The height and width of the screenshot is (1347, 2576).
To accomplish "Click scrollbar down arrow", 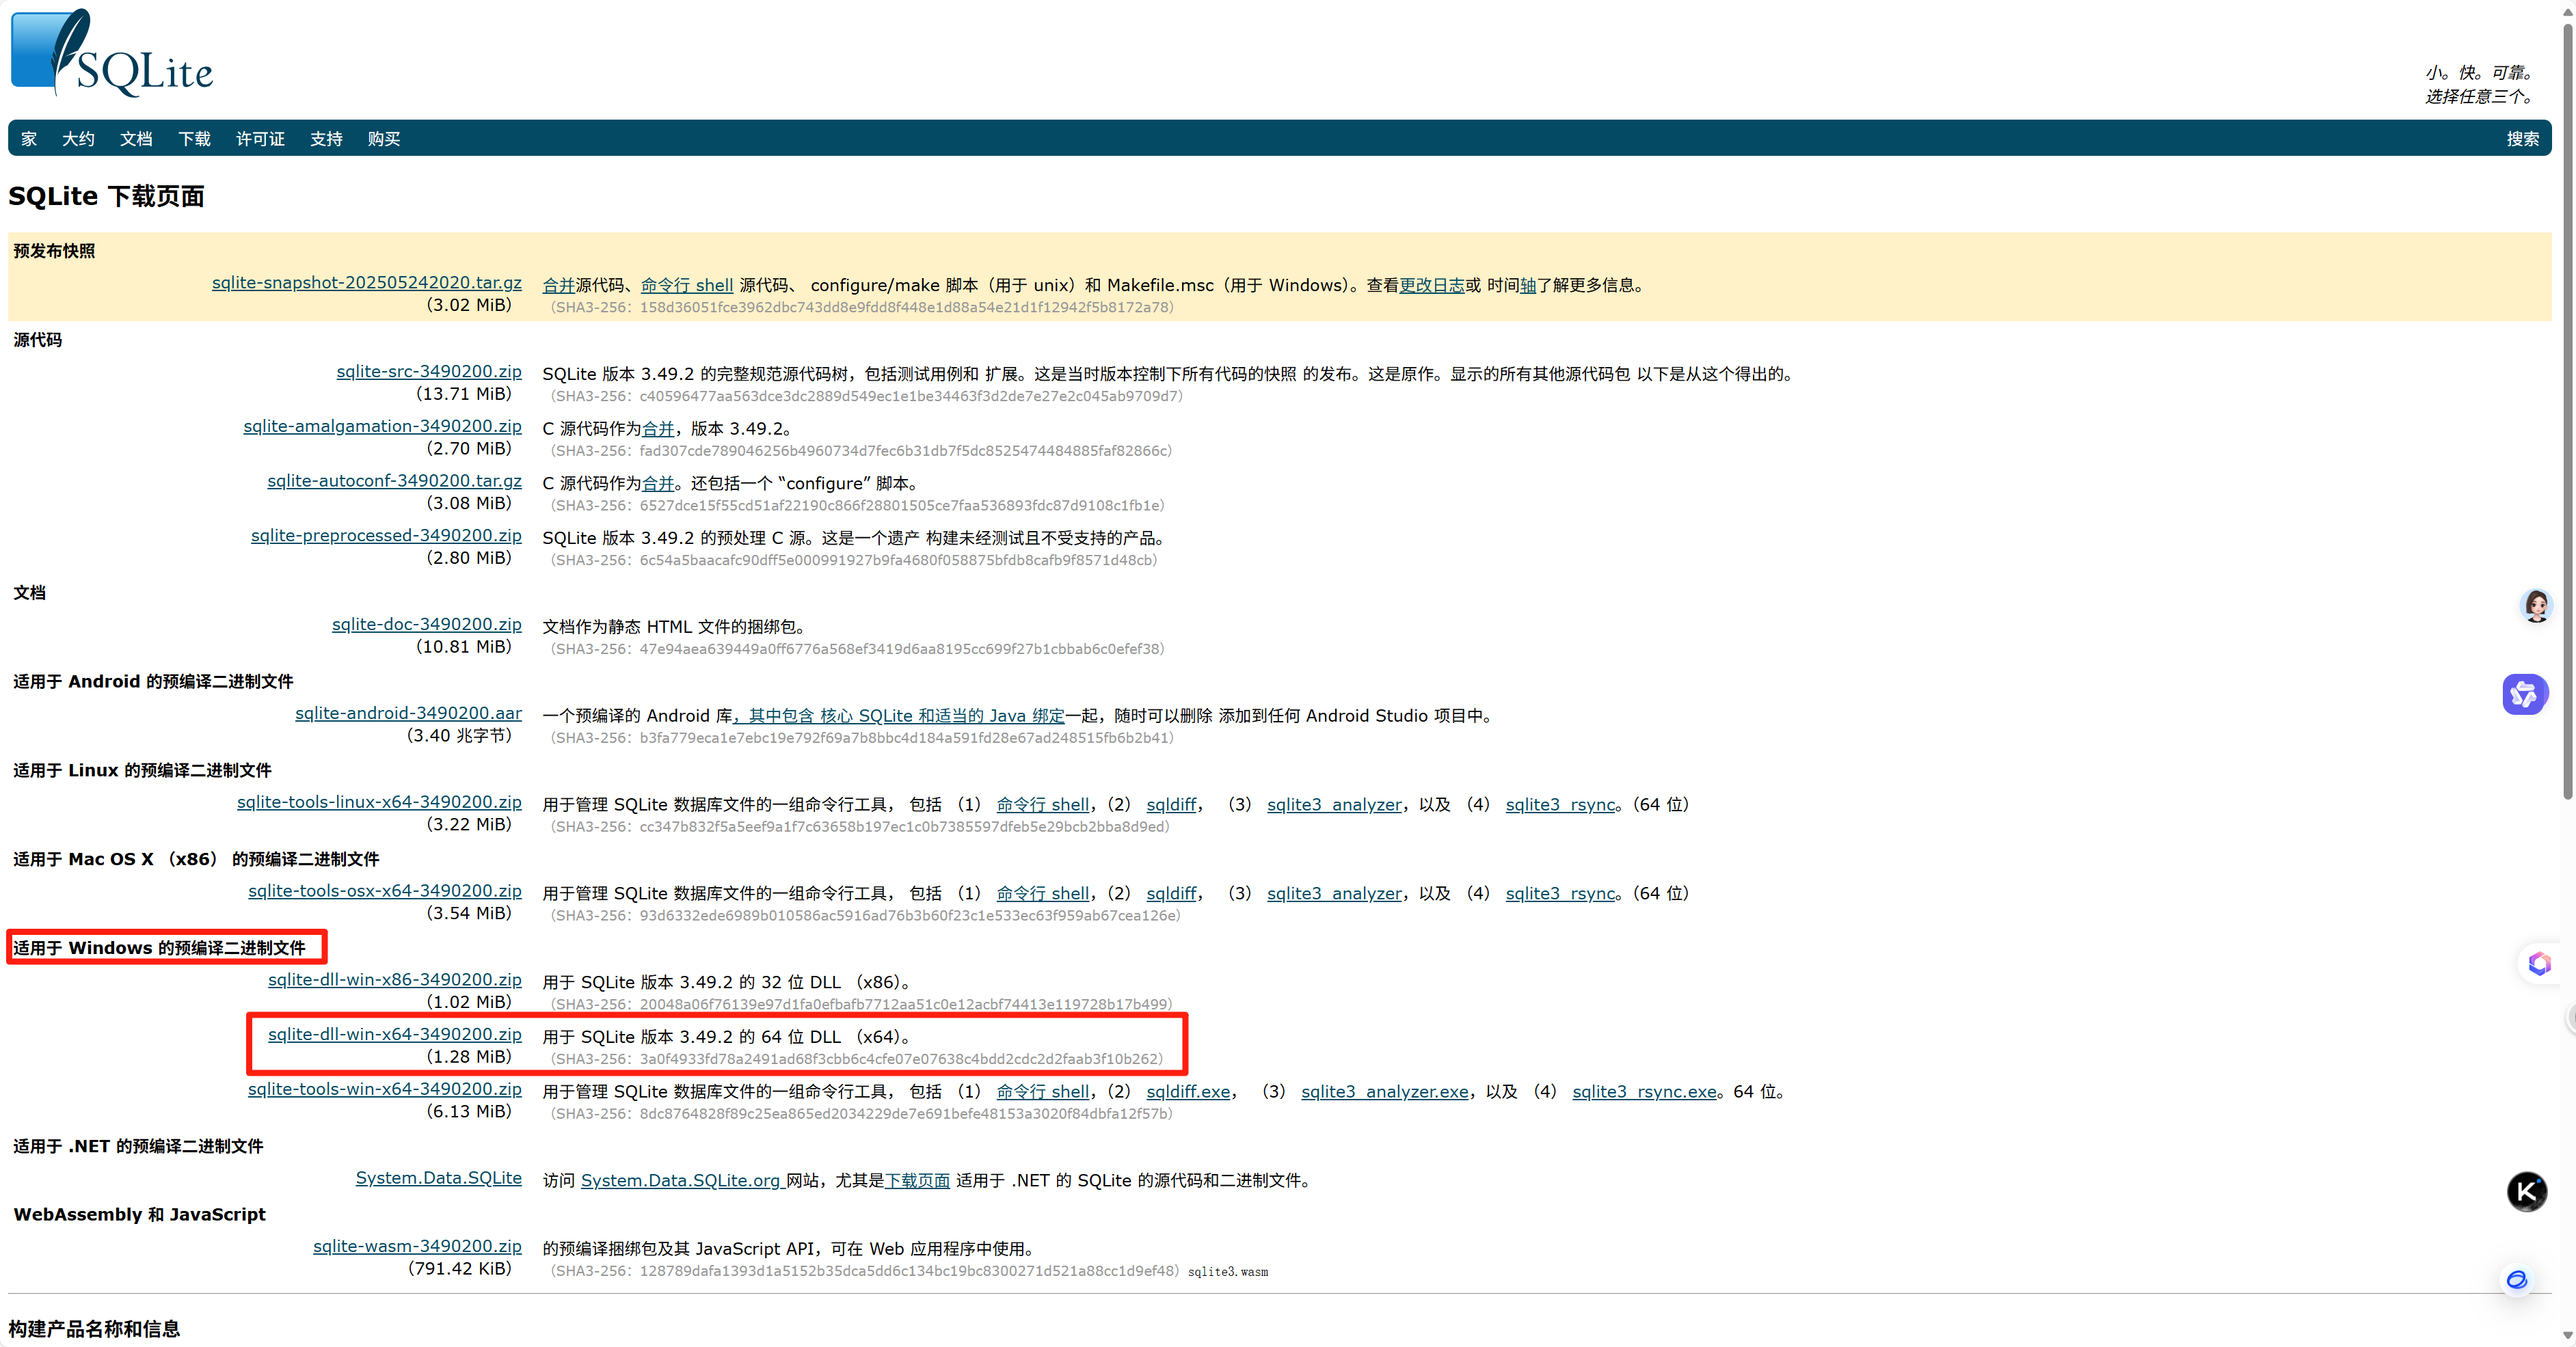I will pyautogui.click(x=2567, y=1335).
